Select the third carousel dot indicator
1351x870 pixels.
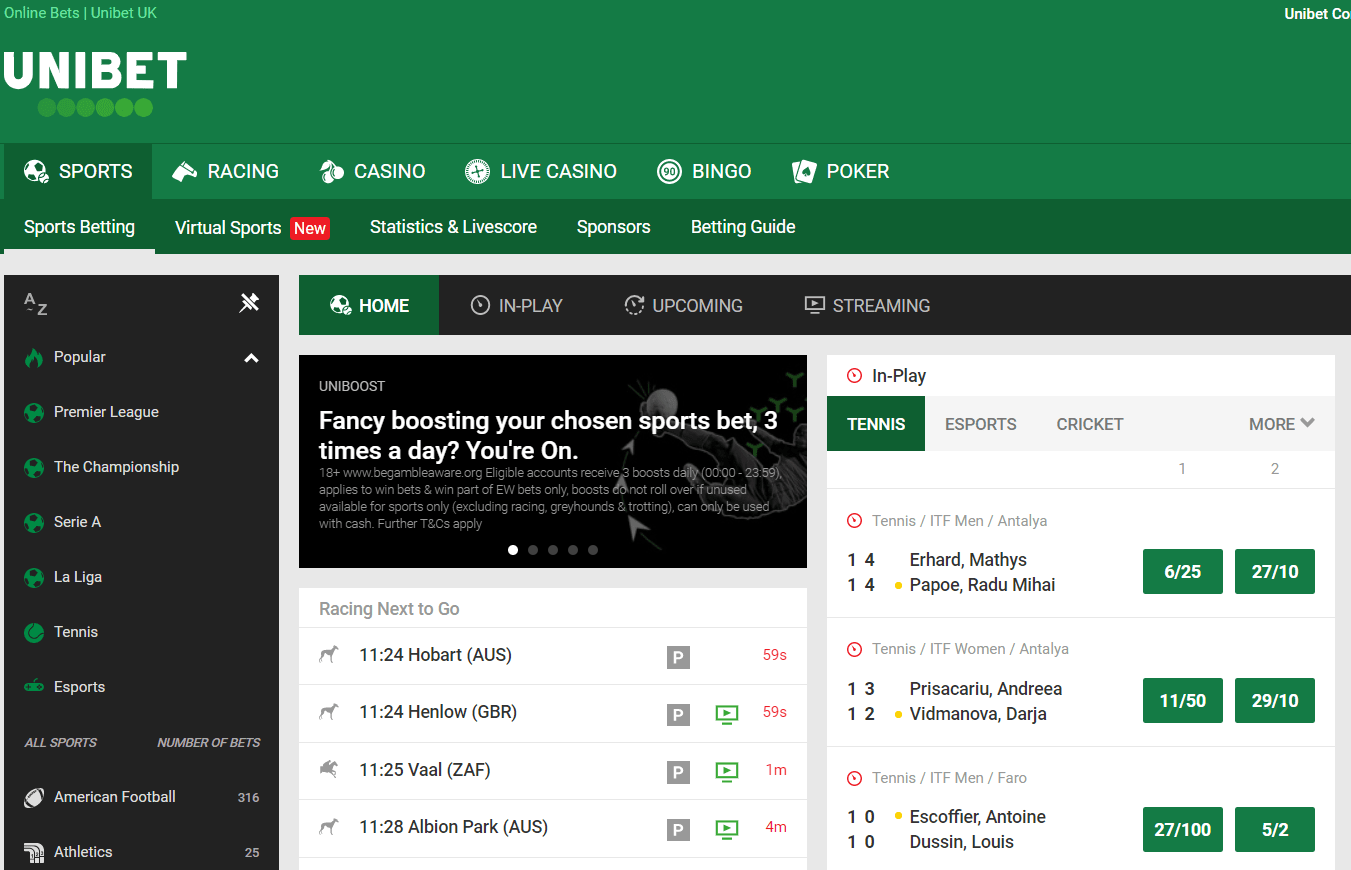point(553,550)
